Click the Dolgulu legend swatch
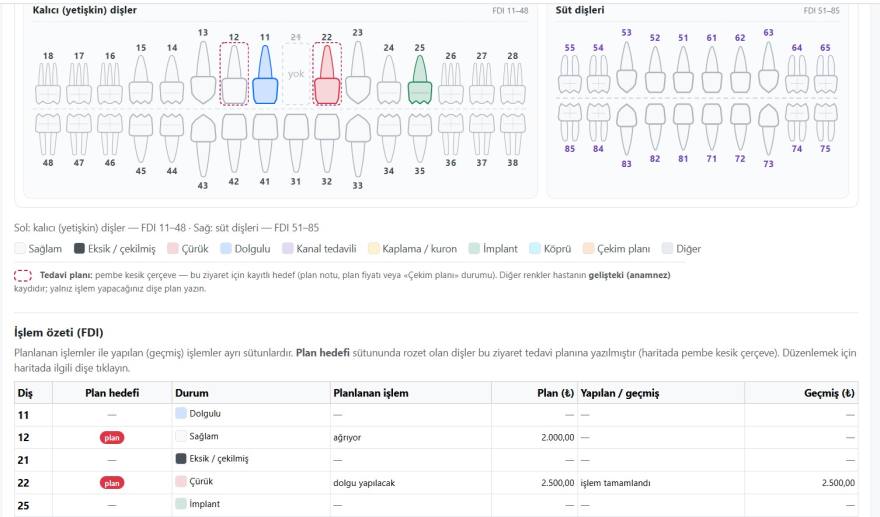The height and width of the screenshot is (517, 880). point(226,249)
